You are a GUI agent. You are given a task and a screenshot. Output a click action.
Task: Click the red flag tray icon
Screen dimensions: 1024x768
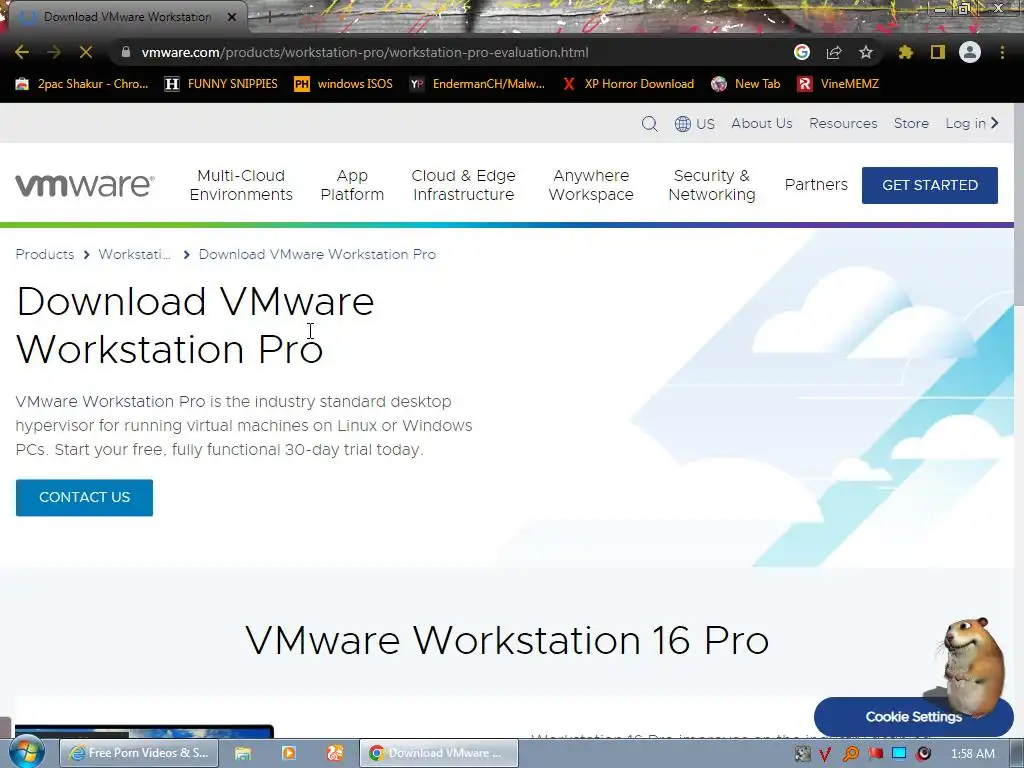(876, 754)
